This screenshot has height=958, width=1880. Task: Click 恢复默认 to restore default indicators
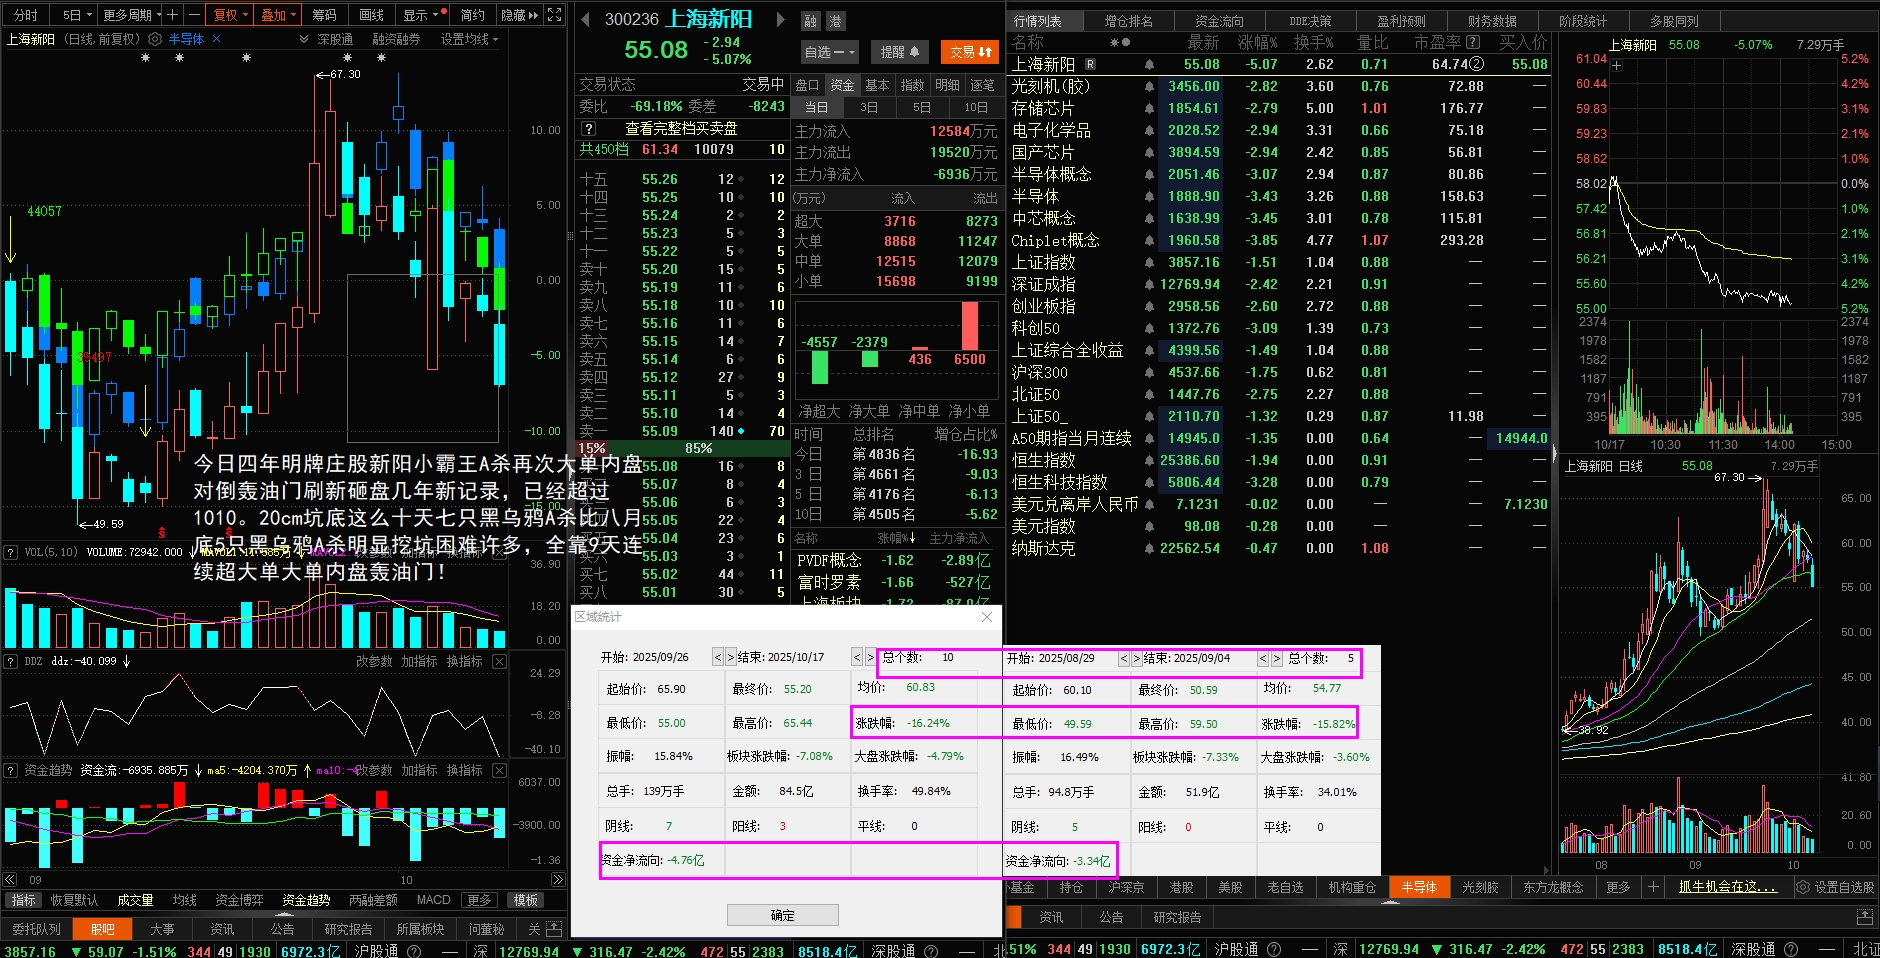coord(74,900)
